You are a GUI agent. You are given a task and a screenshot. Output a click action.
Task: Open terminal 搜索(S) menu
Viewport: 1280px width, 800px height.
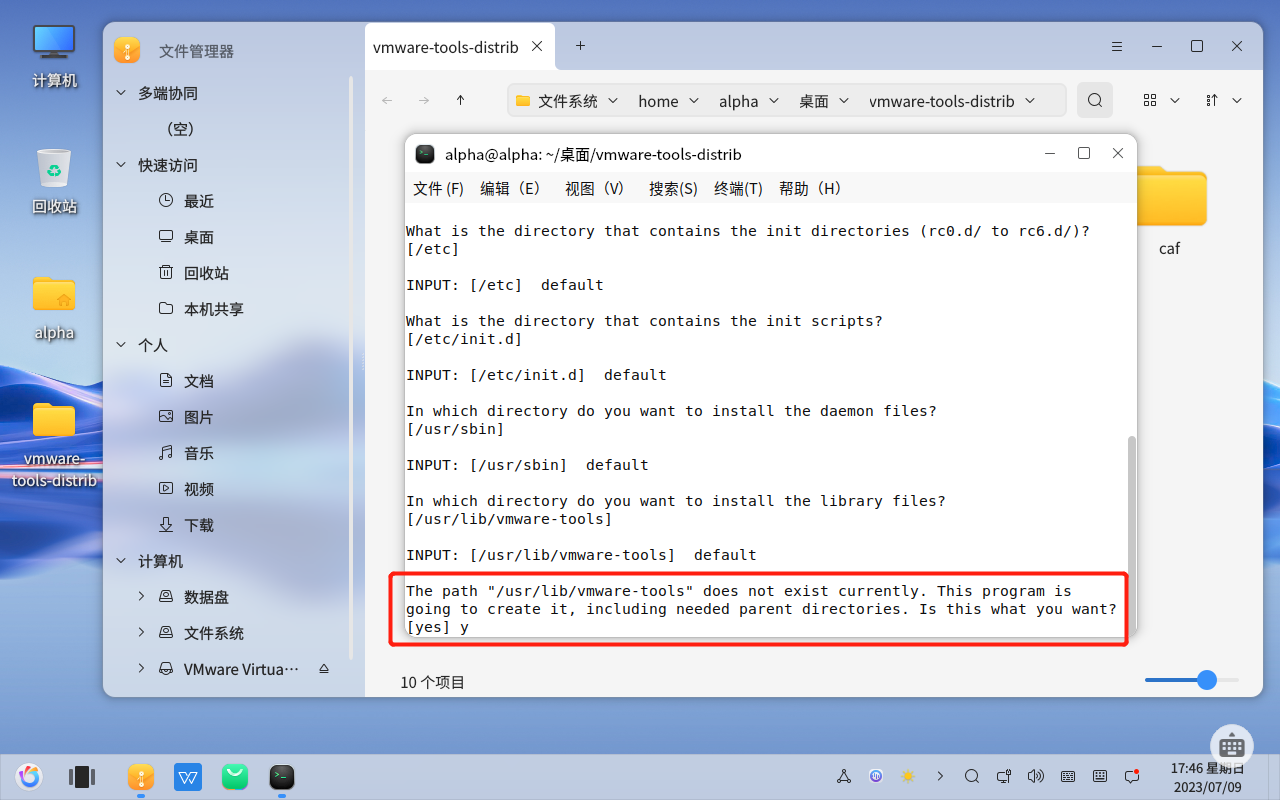[673, 188]
